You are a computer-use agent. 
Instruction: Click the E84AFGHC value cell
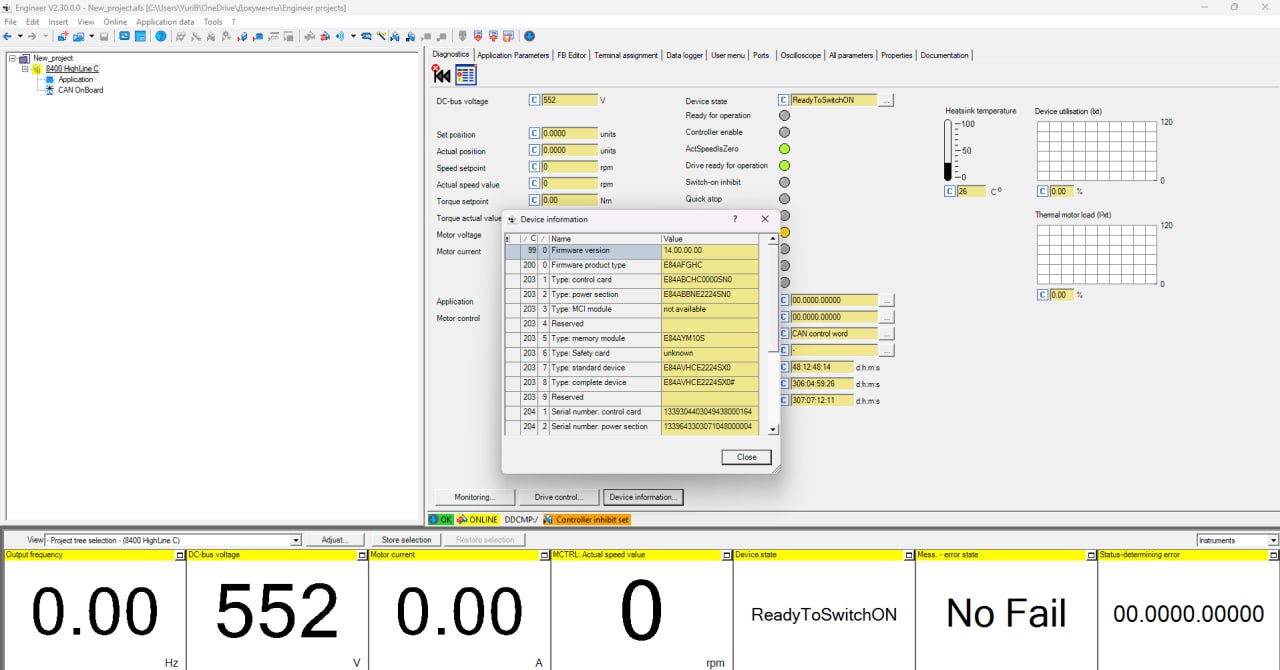(x=710, y=265)
